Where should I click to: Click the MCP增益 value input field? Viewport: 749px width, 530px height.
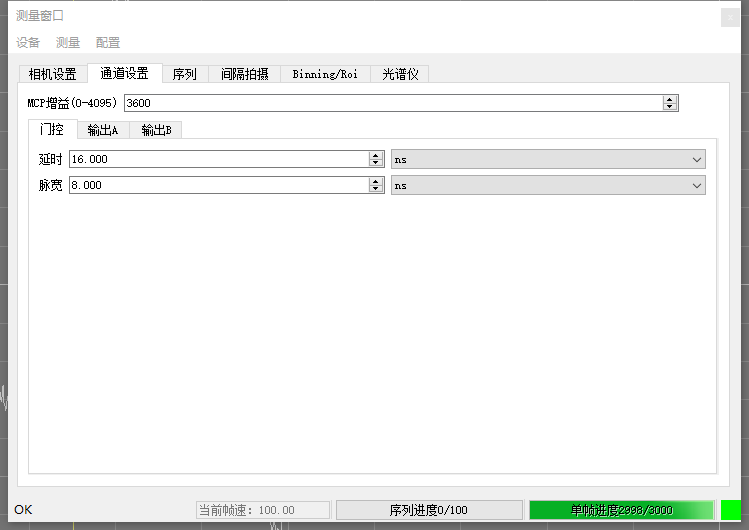pos(392,103)
